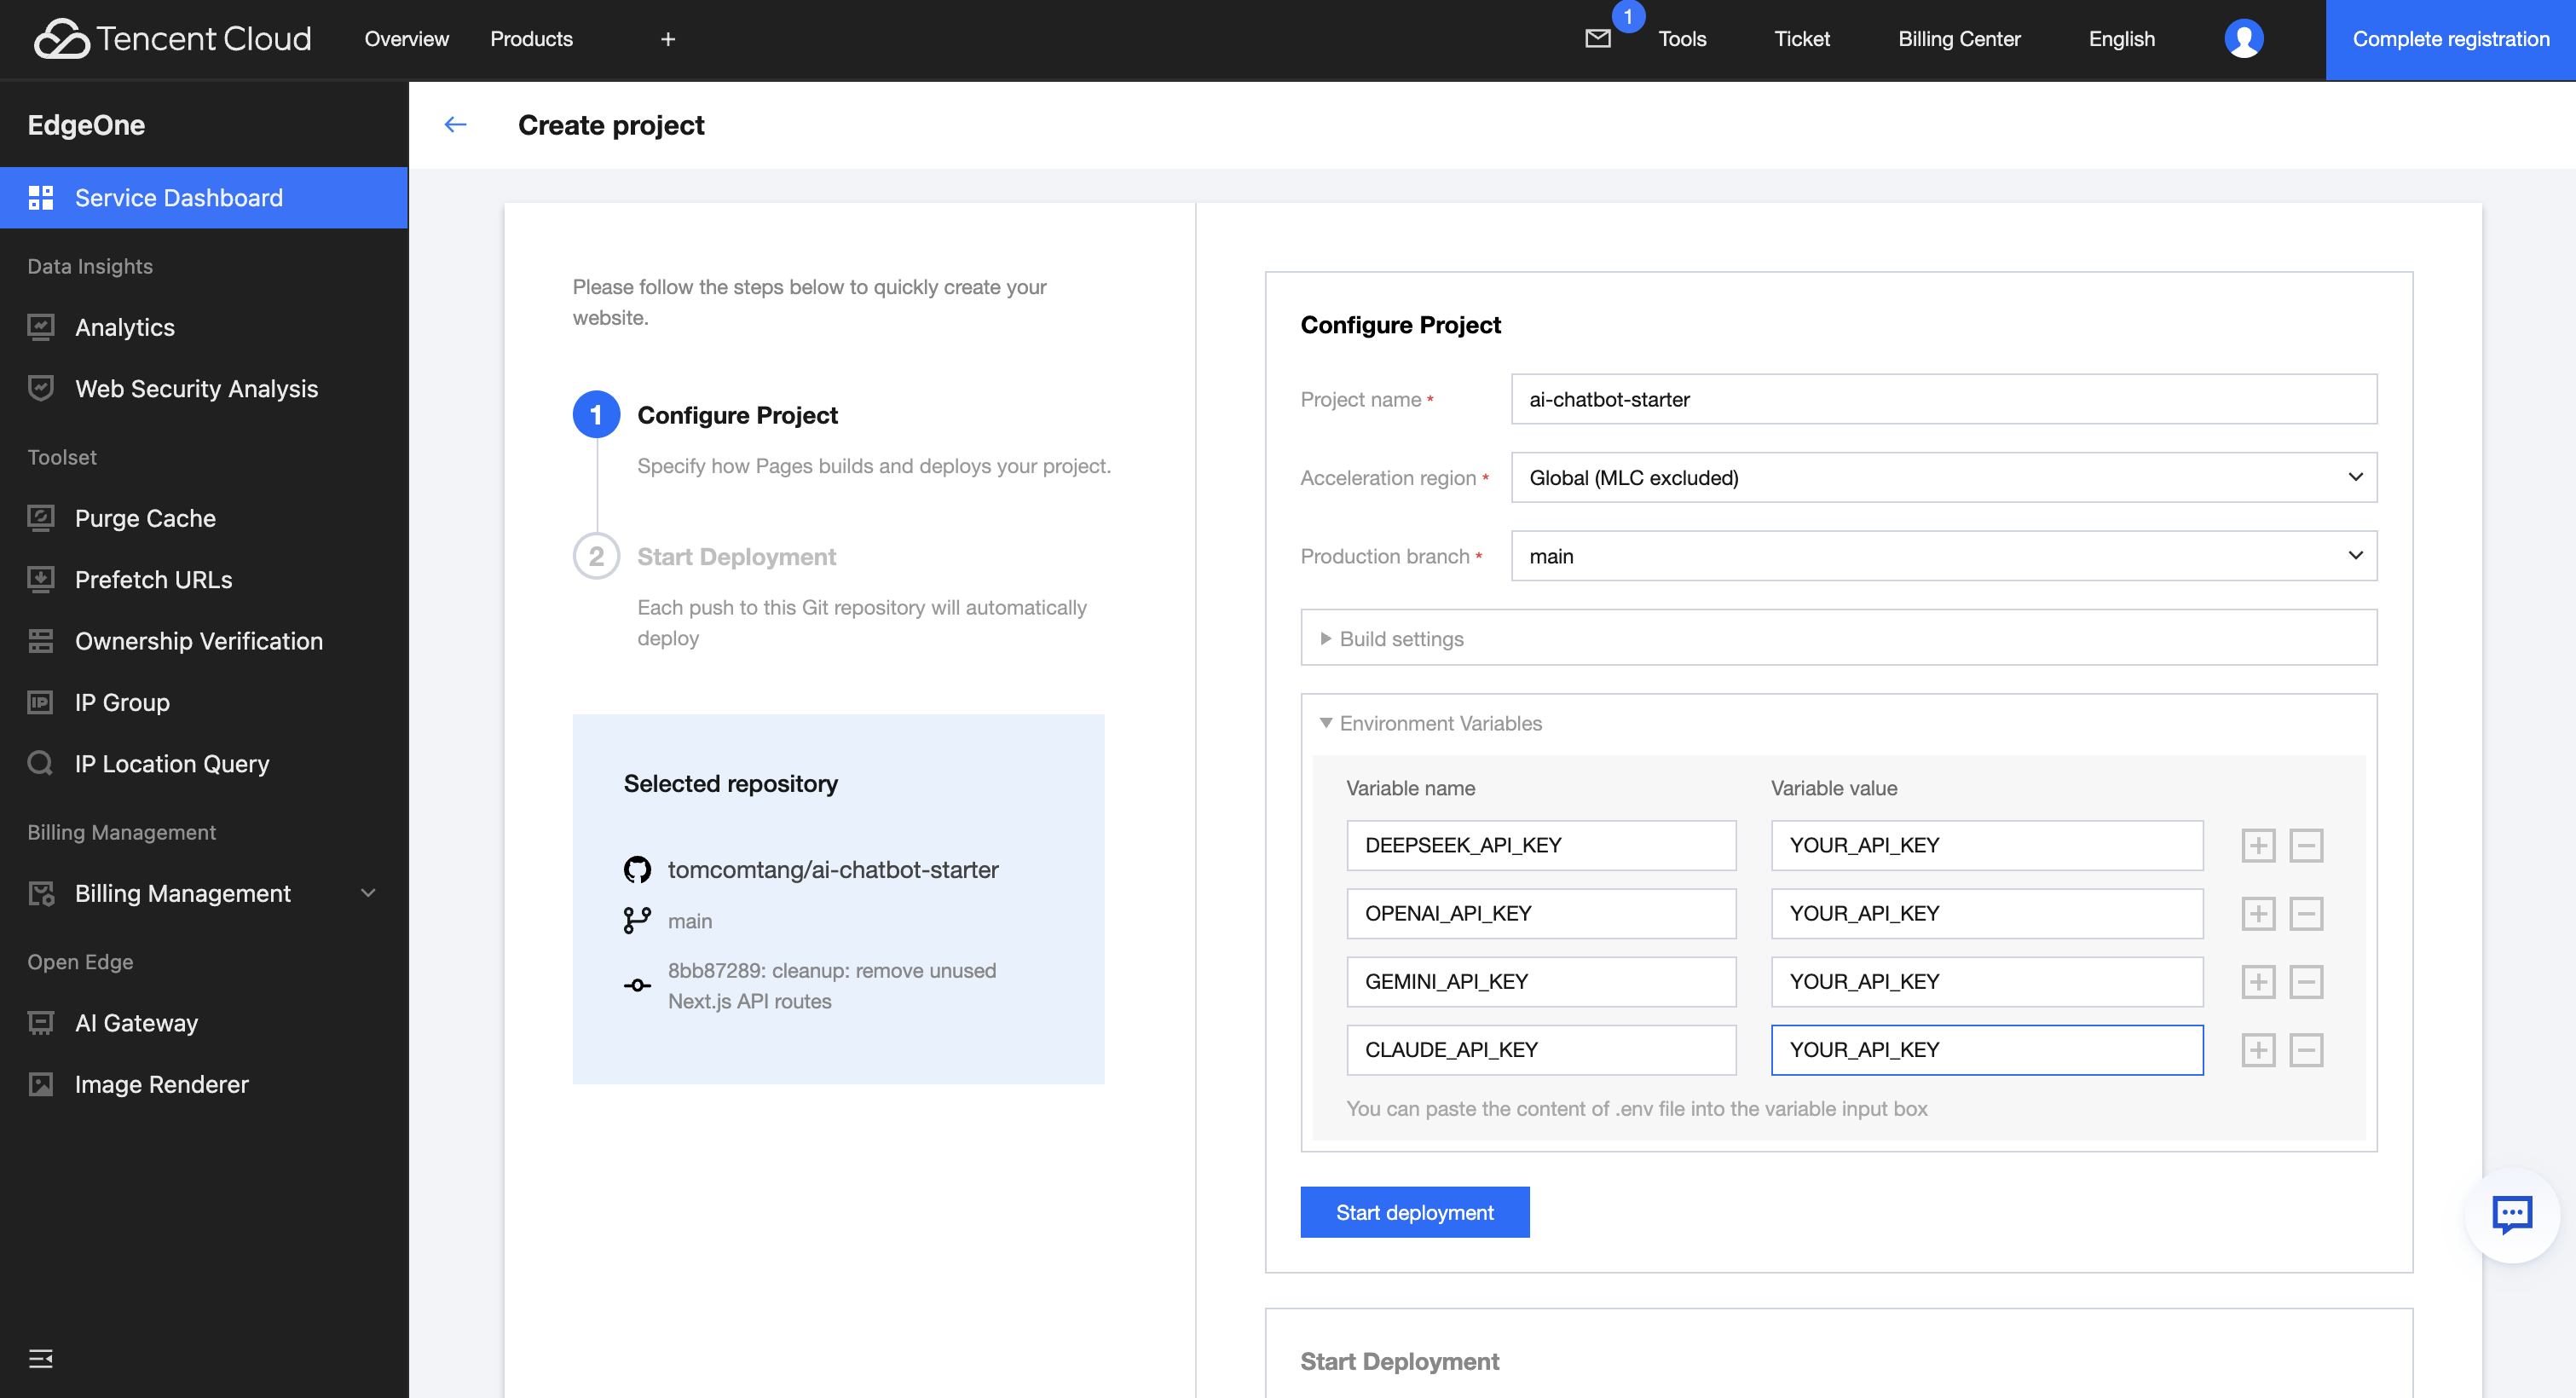
Task: Click the Image Renderer icon
Action: coord(41,1084)
